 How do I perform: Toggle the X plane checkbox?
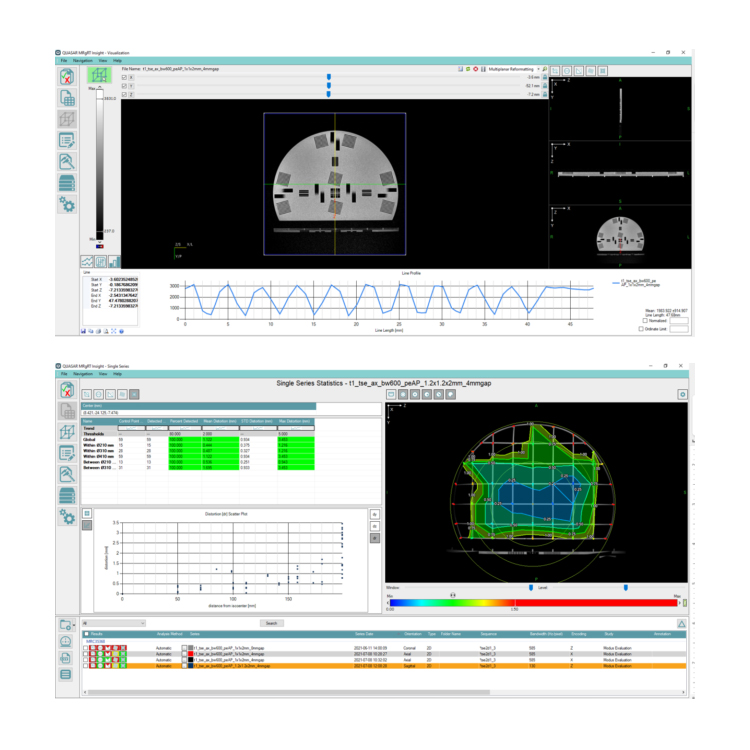coord(124,76)
